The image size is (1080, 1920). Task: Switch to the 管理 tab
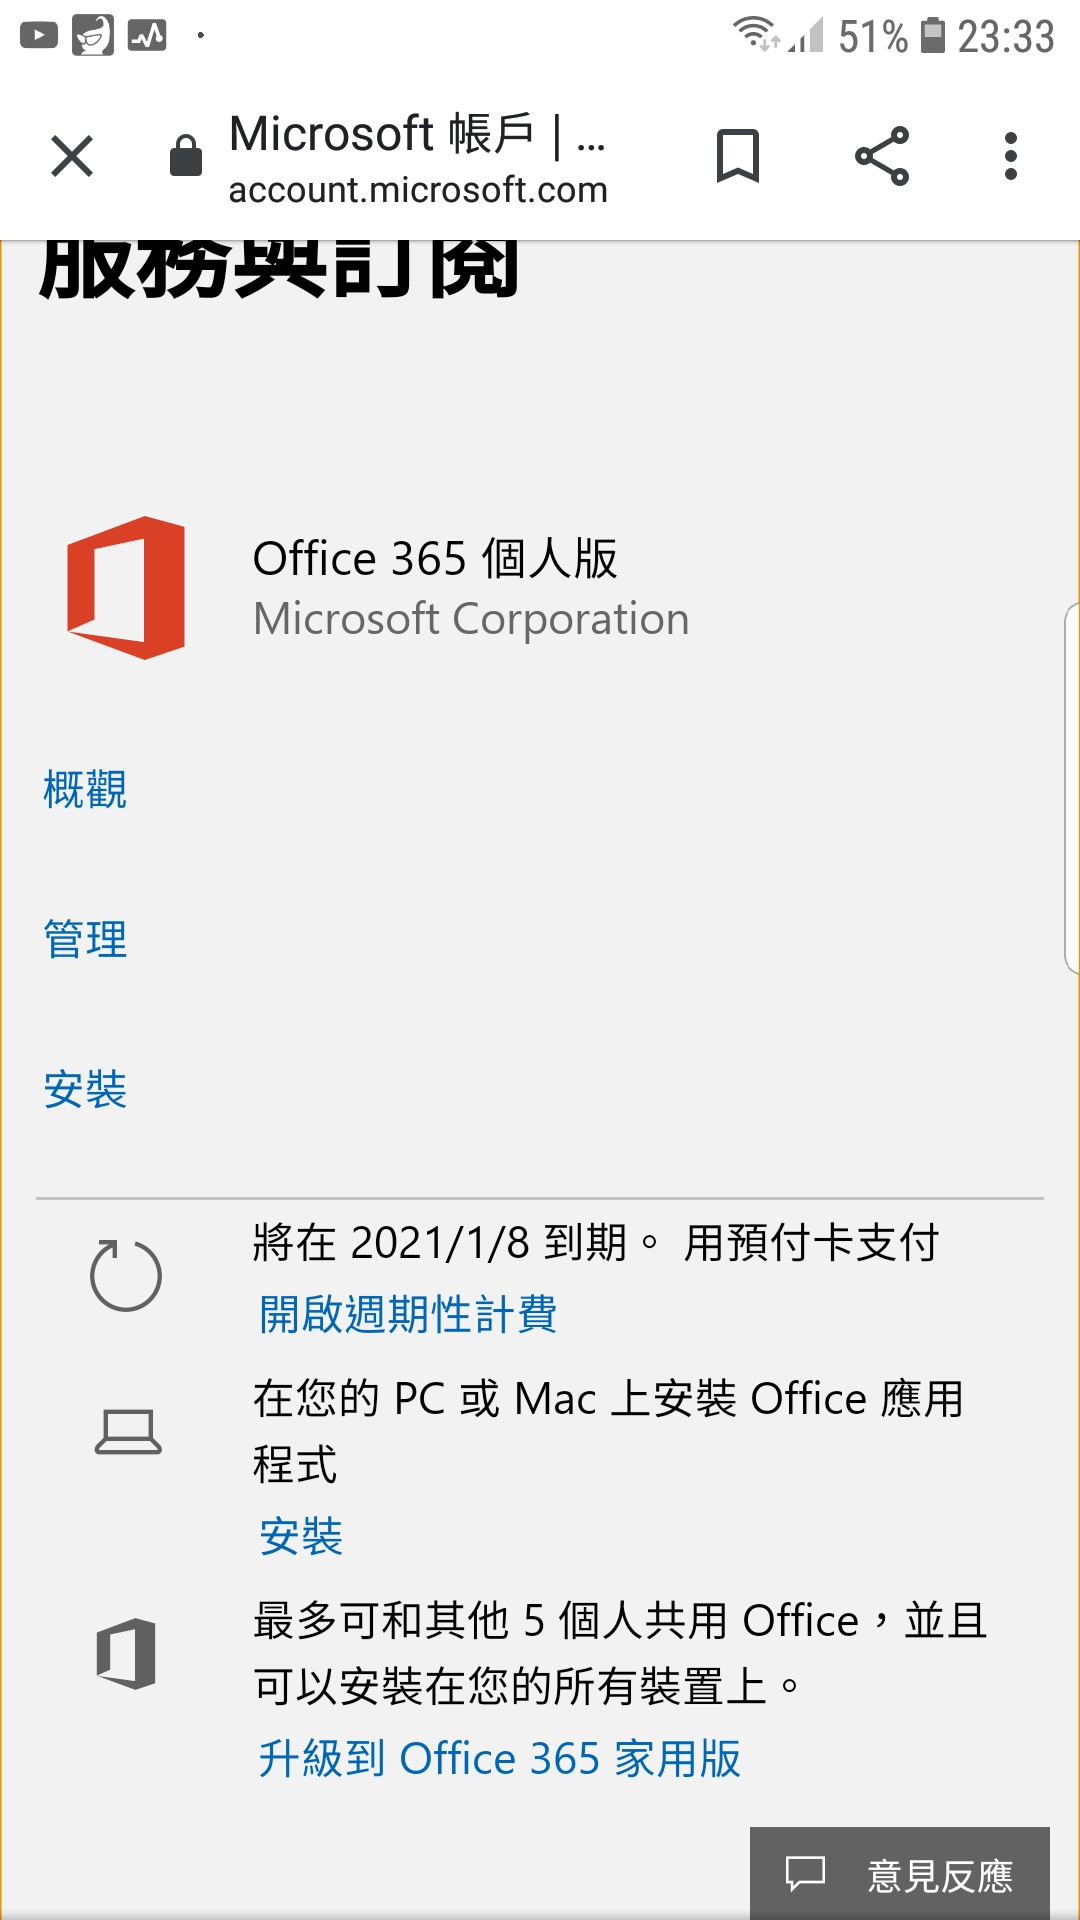click(85, 940)
